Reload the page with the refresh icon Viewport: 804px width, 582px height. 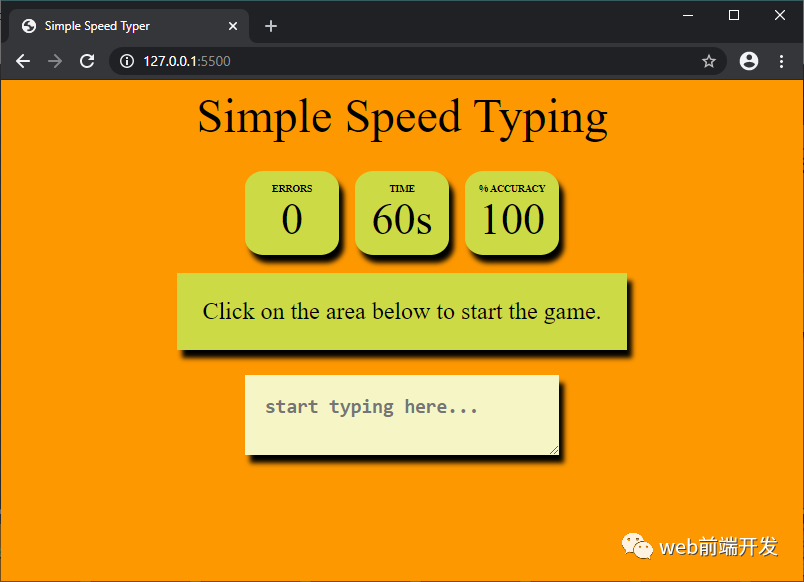pyautogui.click(x=87, y=61)
